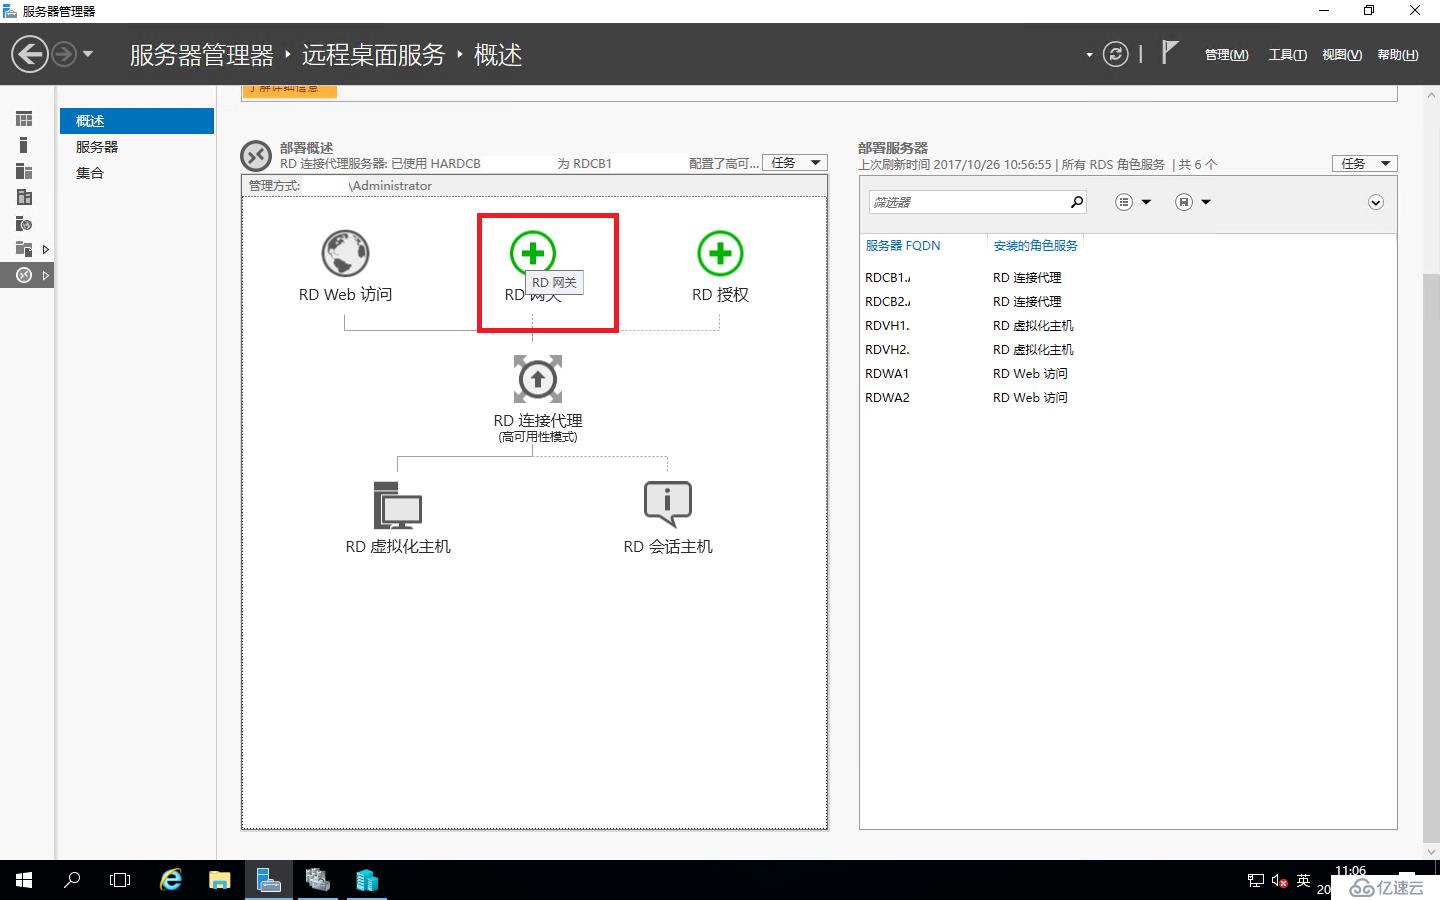1440x900 pixels.
Task: Click the RD 会话主机 icon
Action: tap(668, 504)
